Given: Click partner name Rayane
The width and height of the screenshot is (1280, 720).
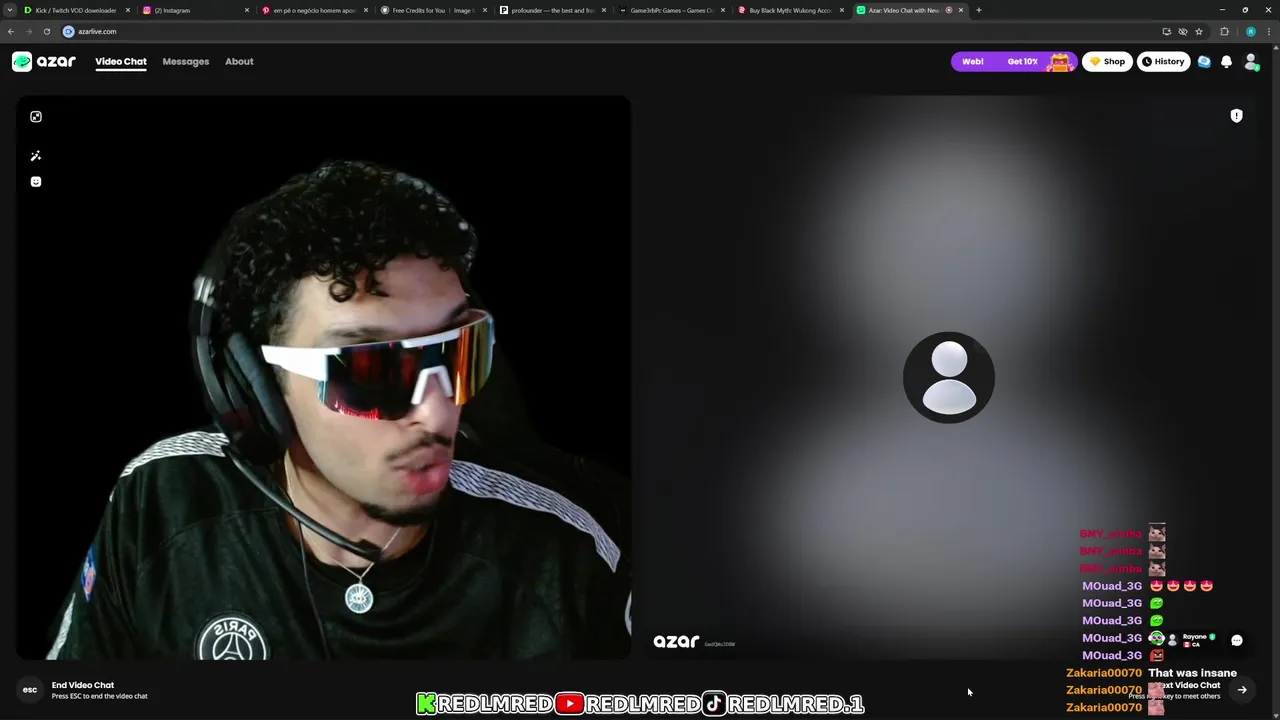Looking at the screenshot, I should [1195, 637].
